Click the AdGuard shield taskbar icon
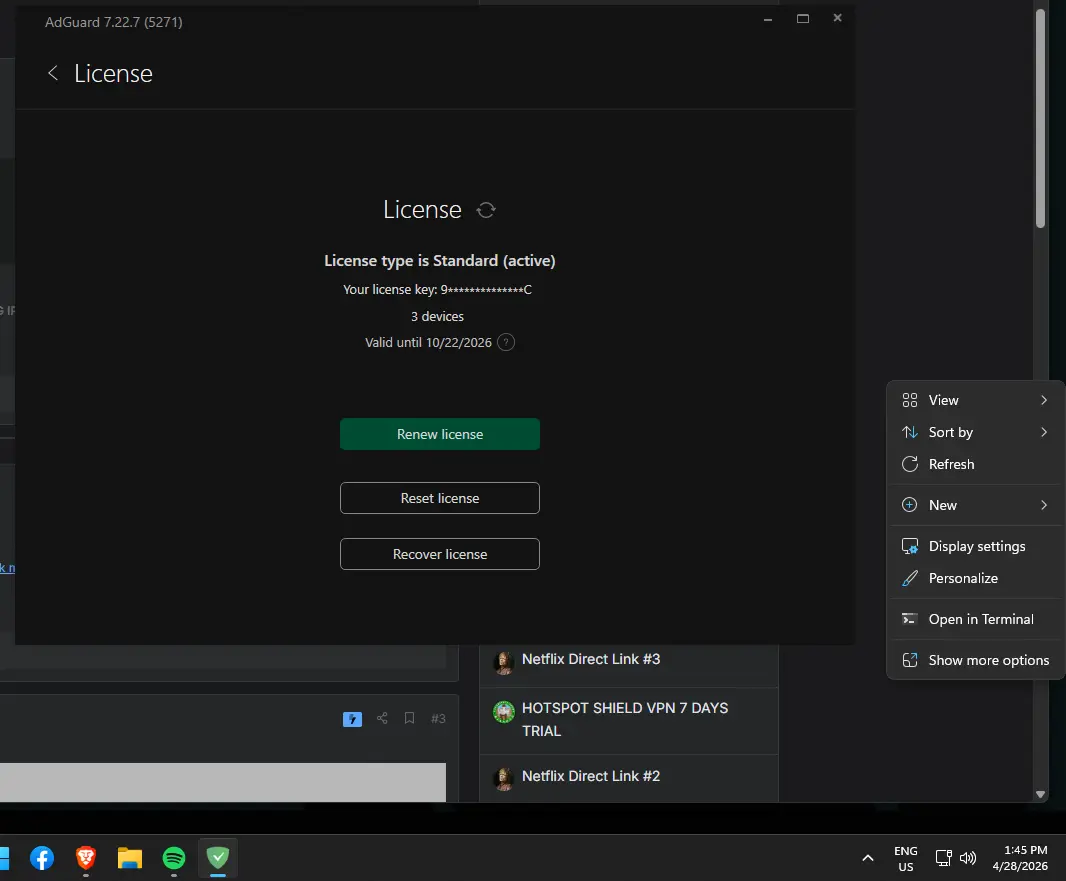This screenshot has height=881, width=1066. [218, 858]
